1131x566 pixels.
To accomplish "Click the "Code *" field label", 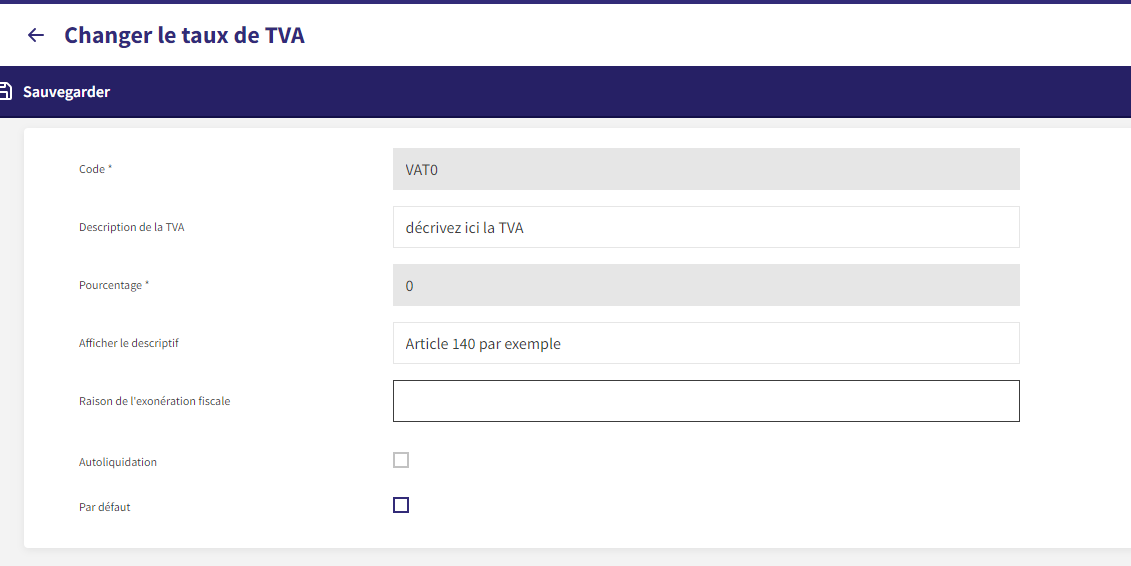I will [95, 169].
